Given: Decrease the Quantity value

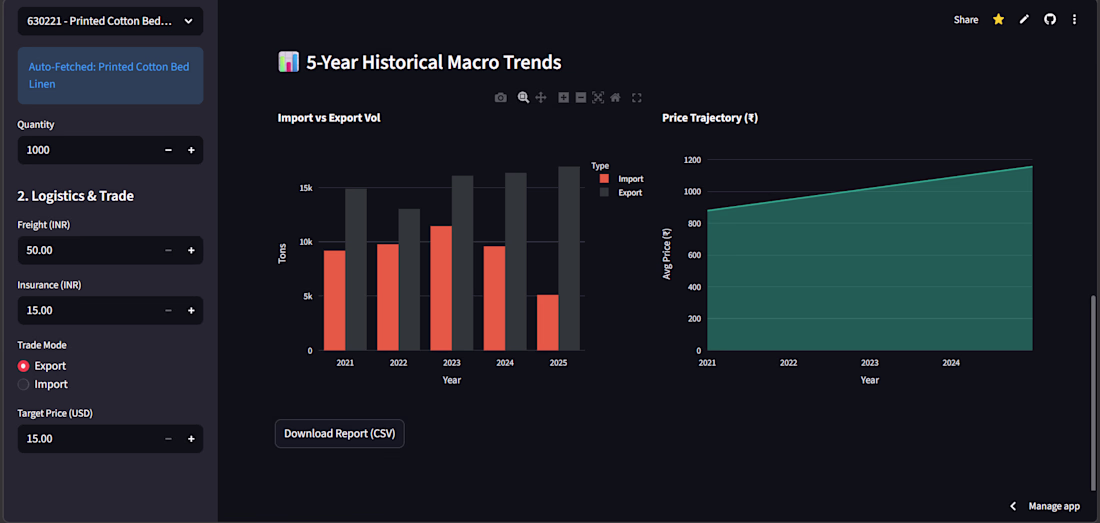Looking at the screenshot, I should 168,150.
